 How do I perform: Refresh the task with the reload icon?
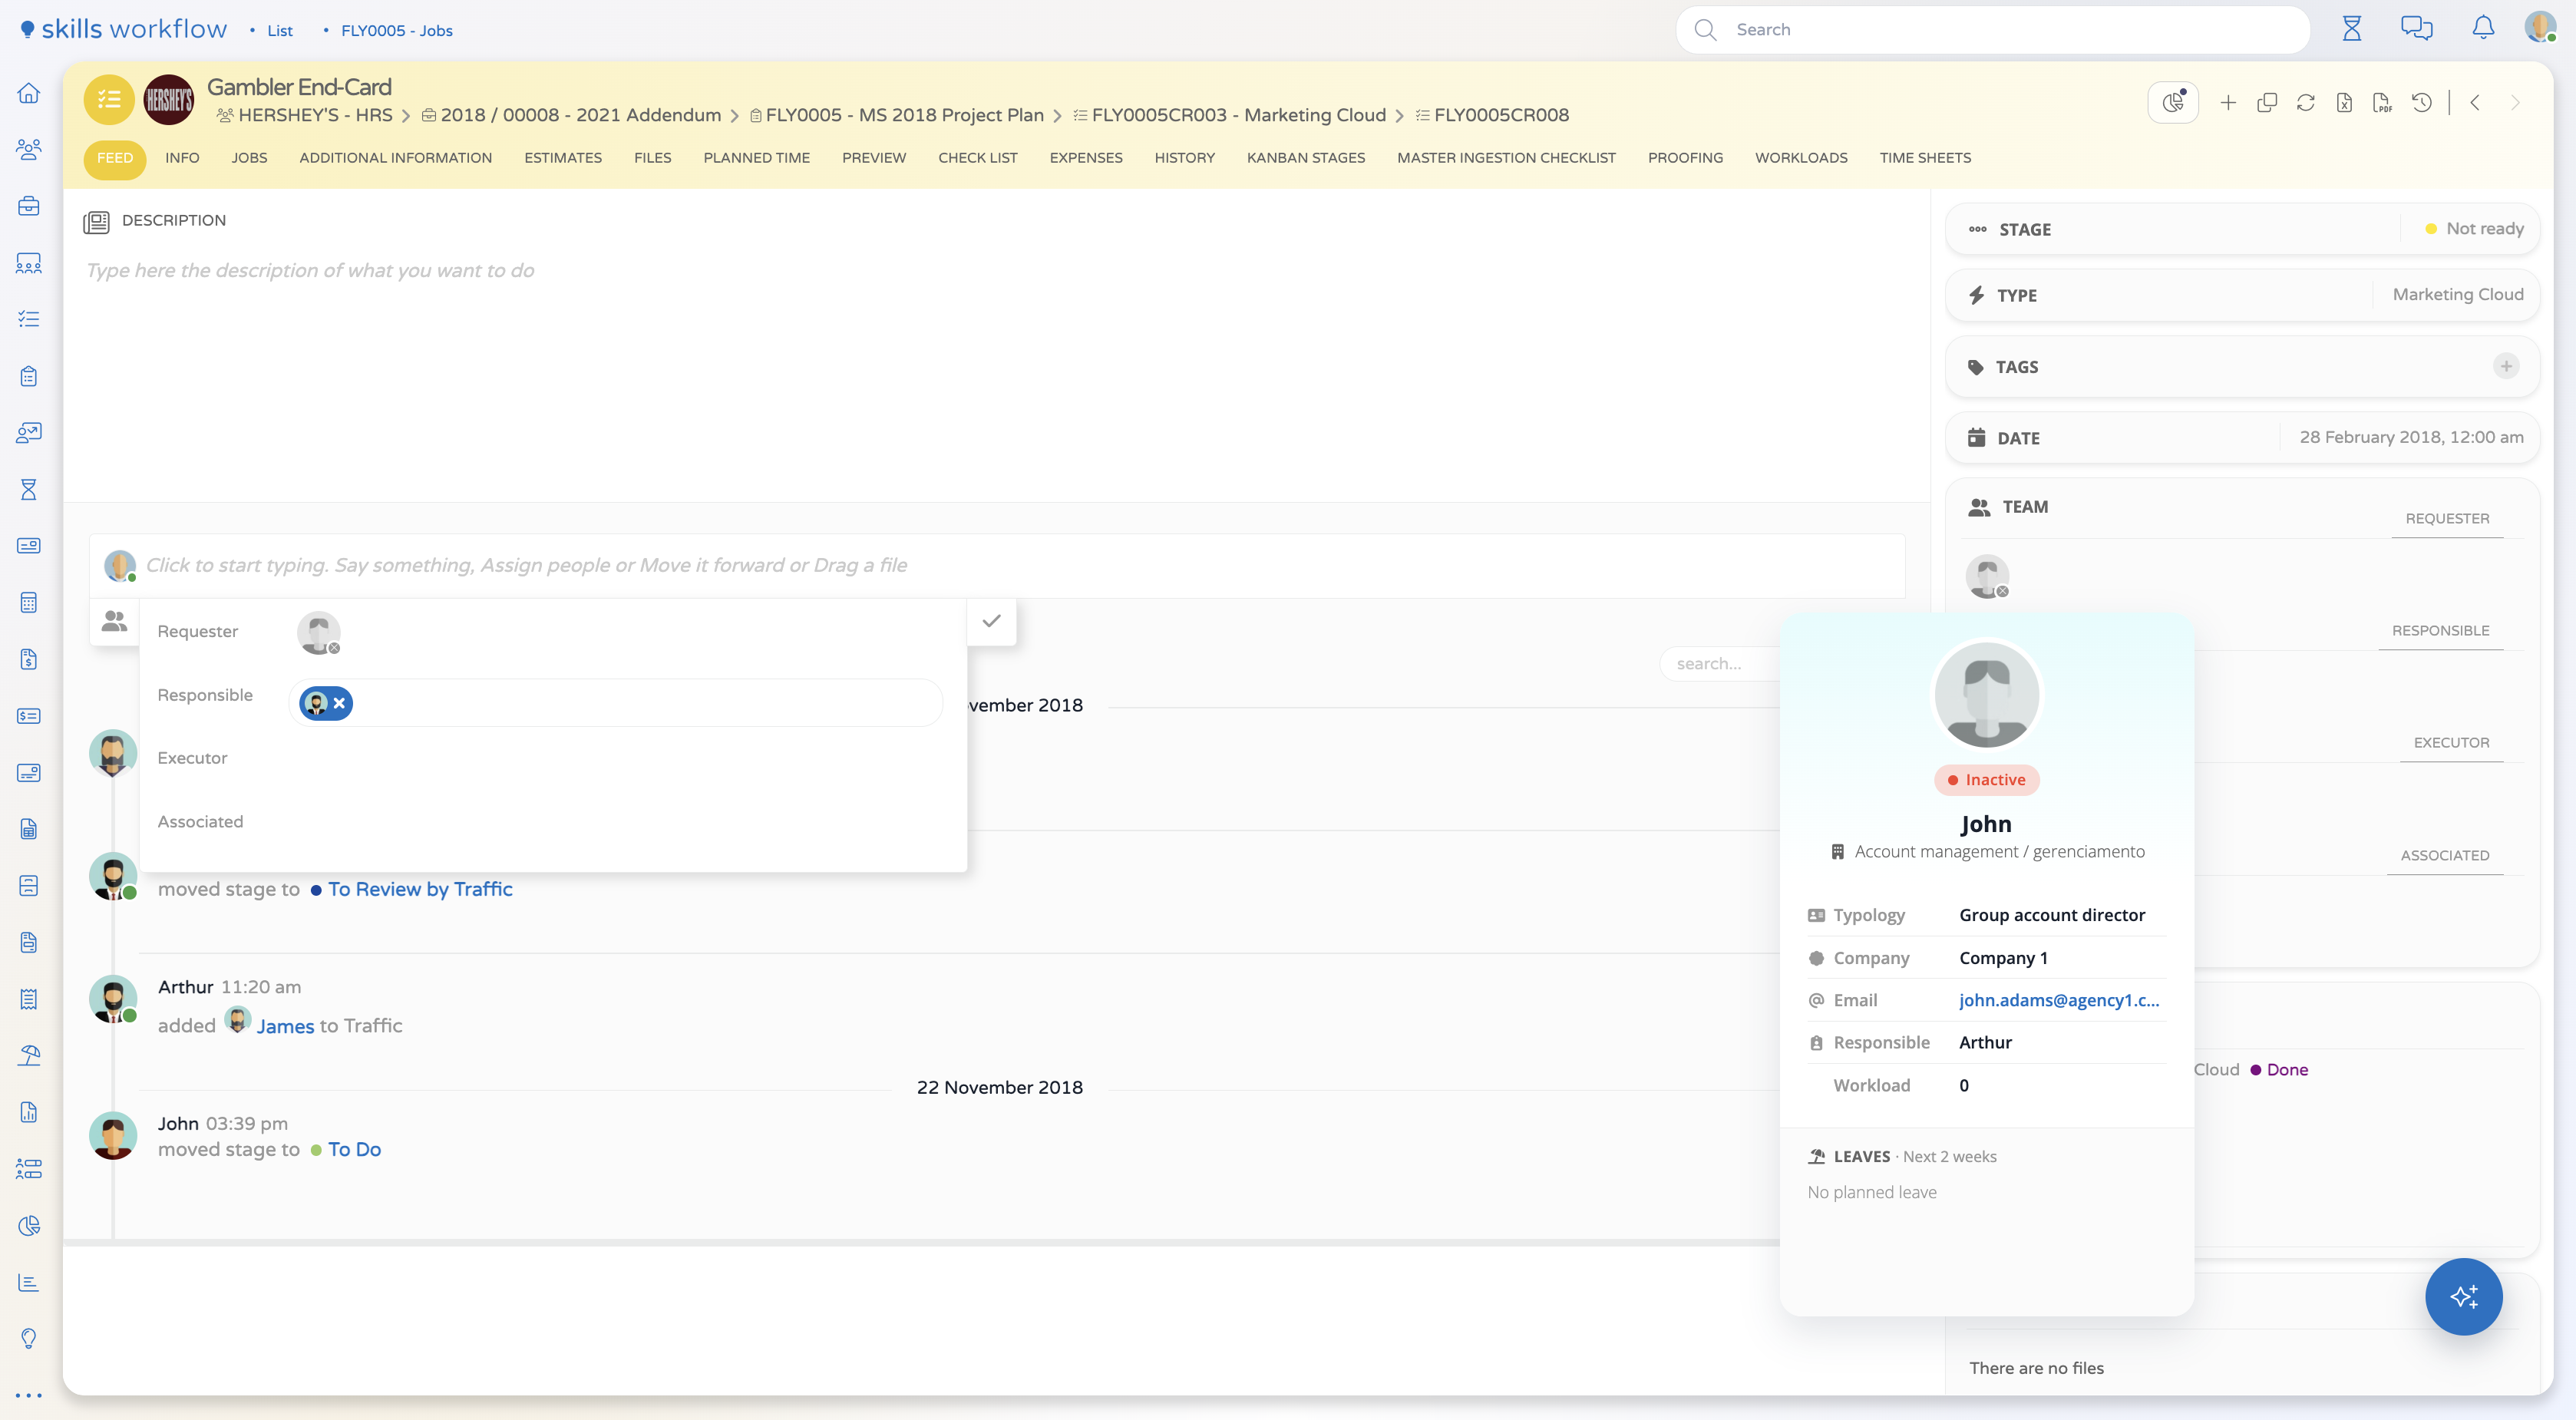2306,102
